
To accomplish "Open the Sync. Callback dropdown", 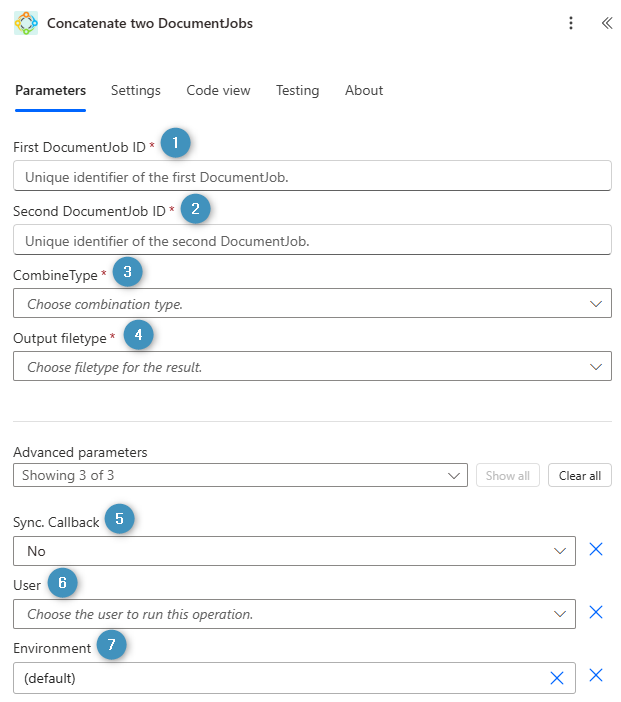I will click(x=294, y=551).
